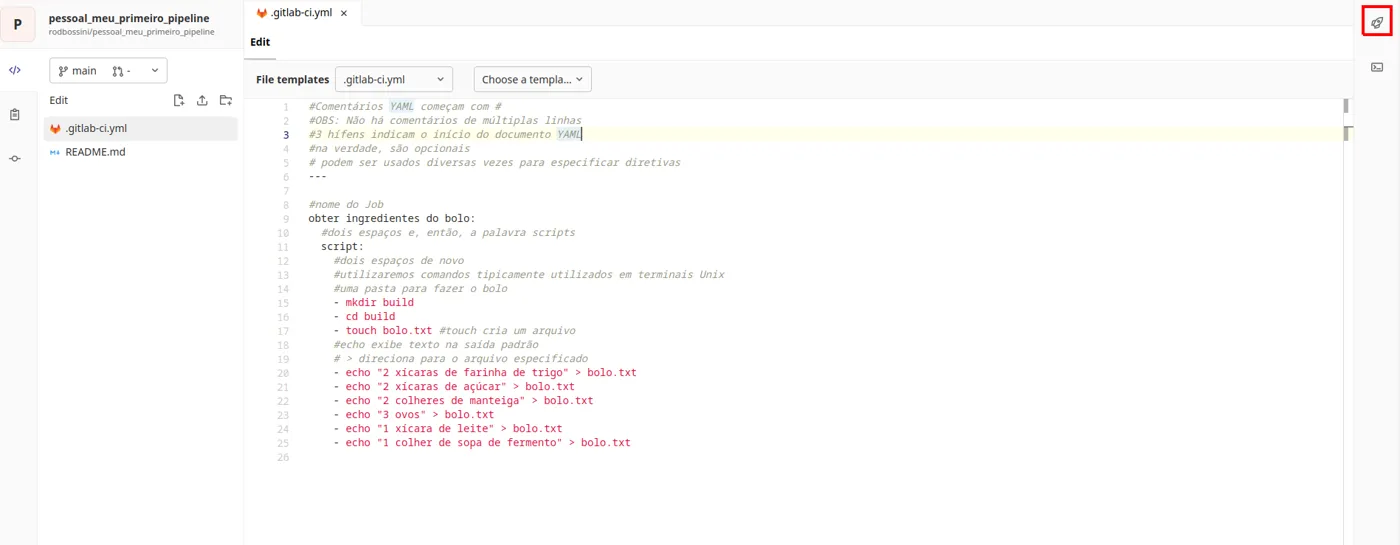Open the Pipelines rocket icon in right sidebar
The height and width of the screenshot is (545, 1400).
[x=1377, y=22]
